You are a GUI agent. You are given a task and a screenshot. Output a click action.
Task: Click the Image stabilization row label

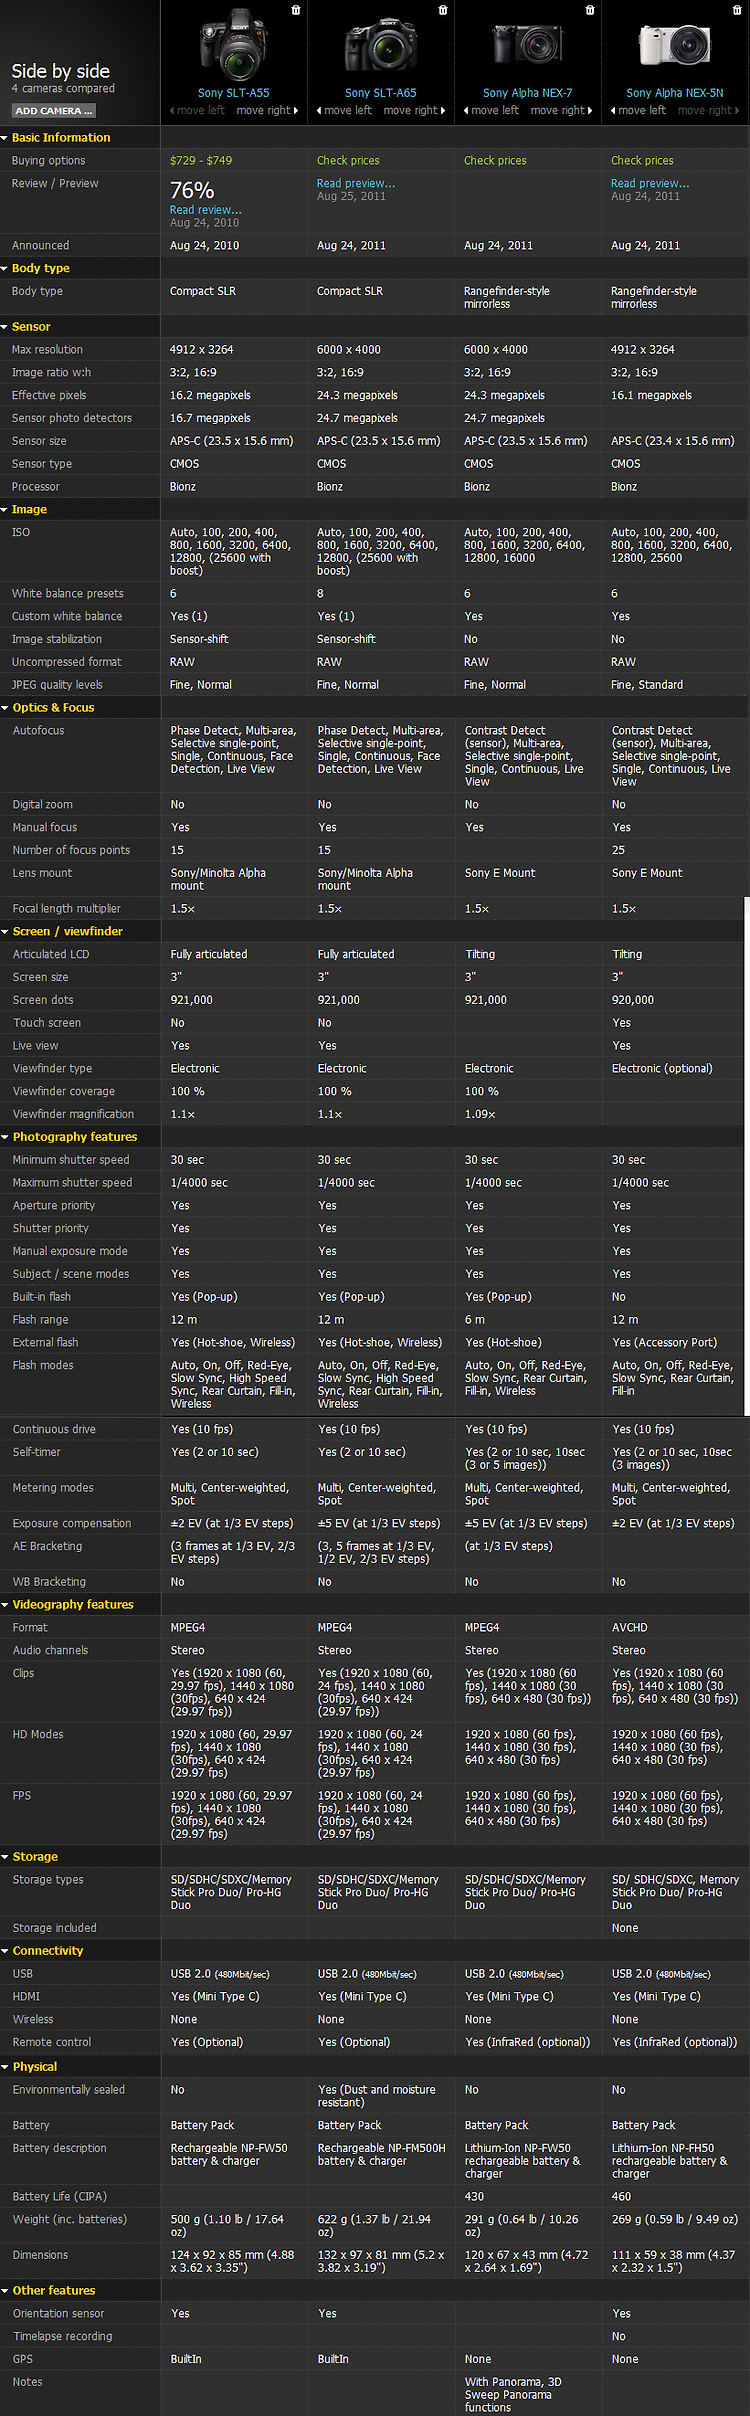(57, 640)
